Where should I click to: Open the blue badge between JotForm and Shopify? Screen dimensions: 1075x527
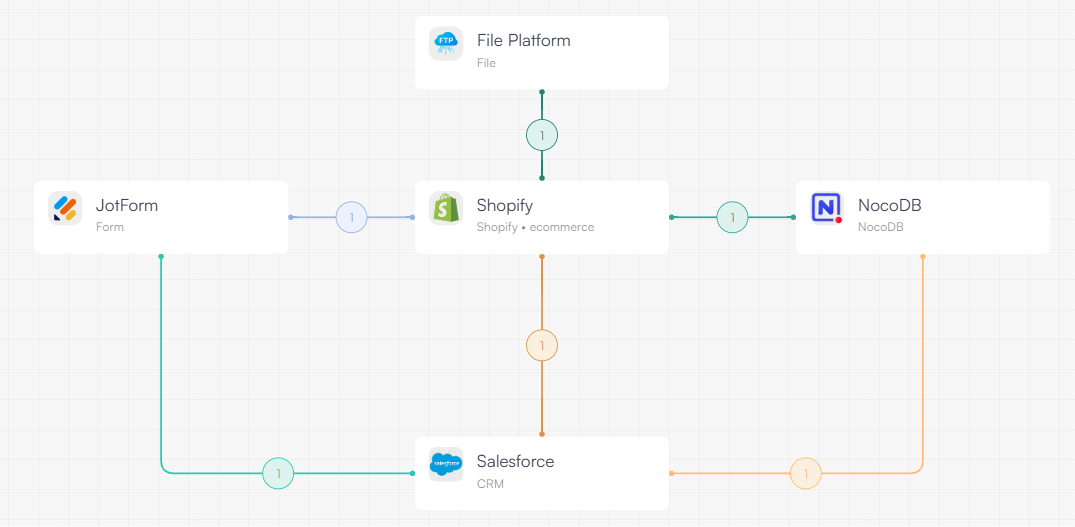352,217
